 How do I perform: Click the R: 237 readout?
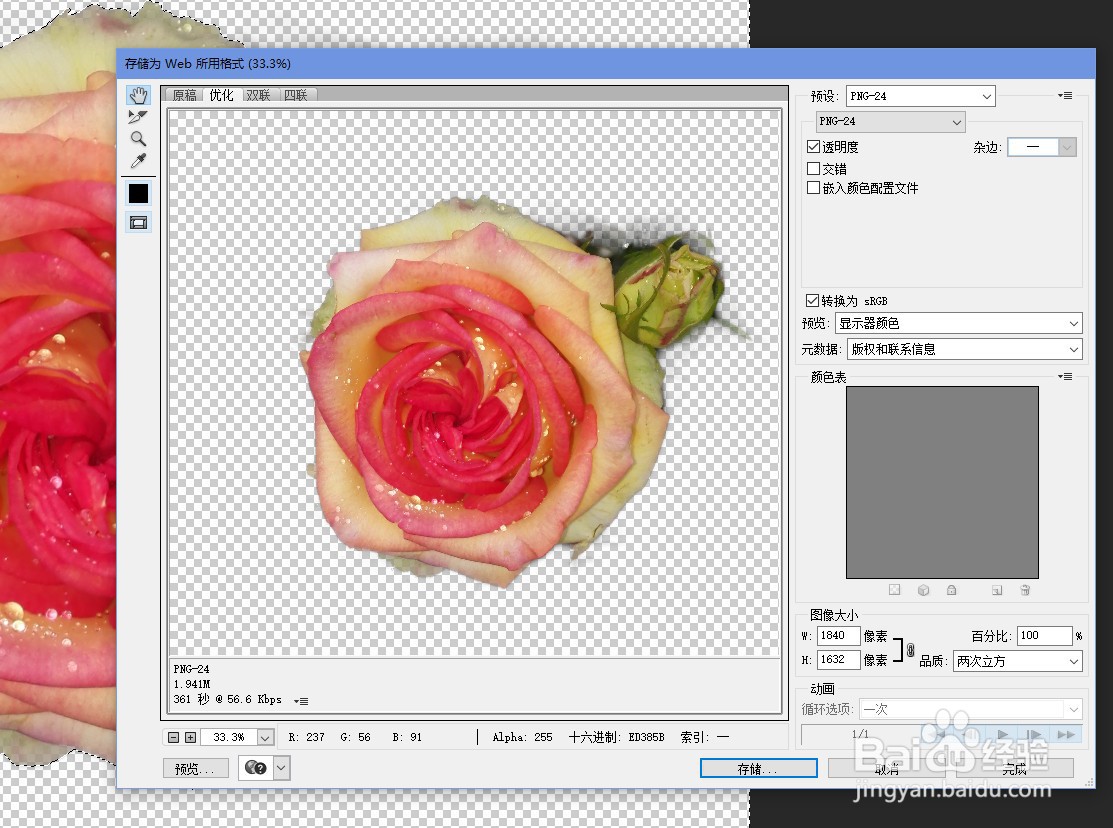306,738
